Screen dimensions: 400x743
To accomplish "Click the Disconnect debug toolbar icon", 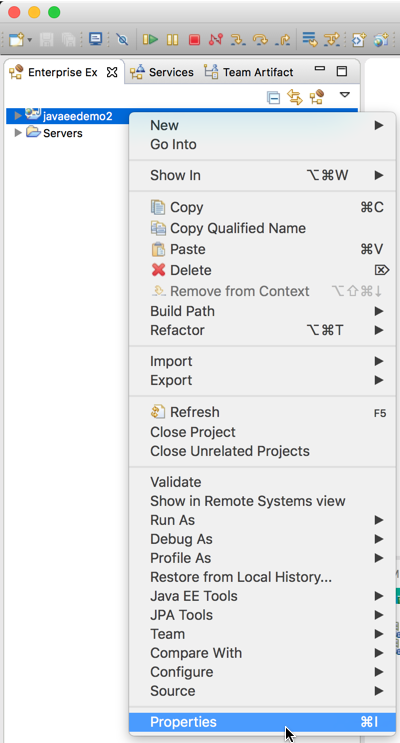I will pyautogui.click(x=216, y=39).
